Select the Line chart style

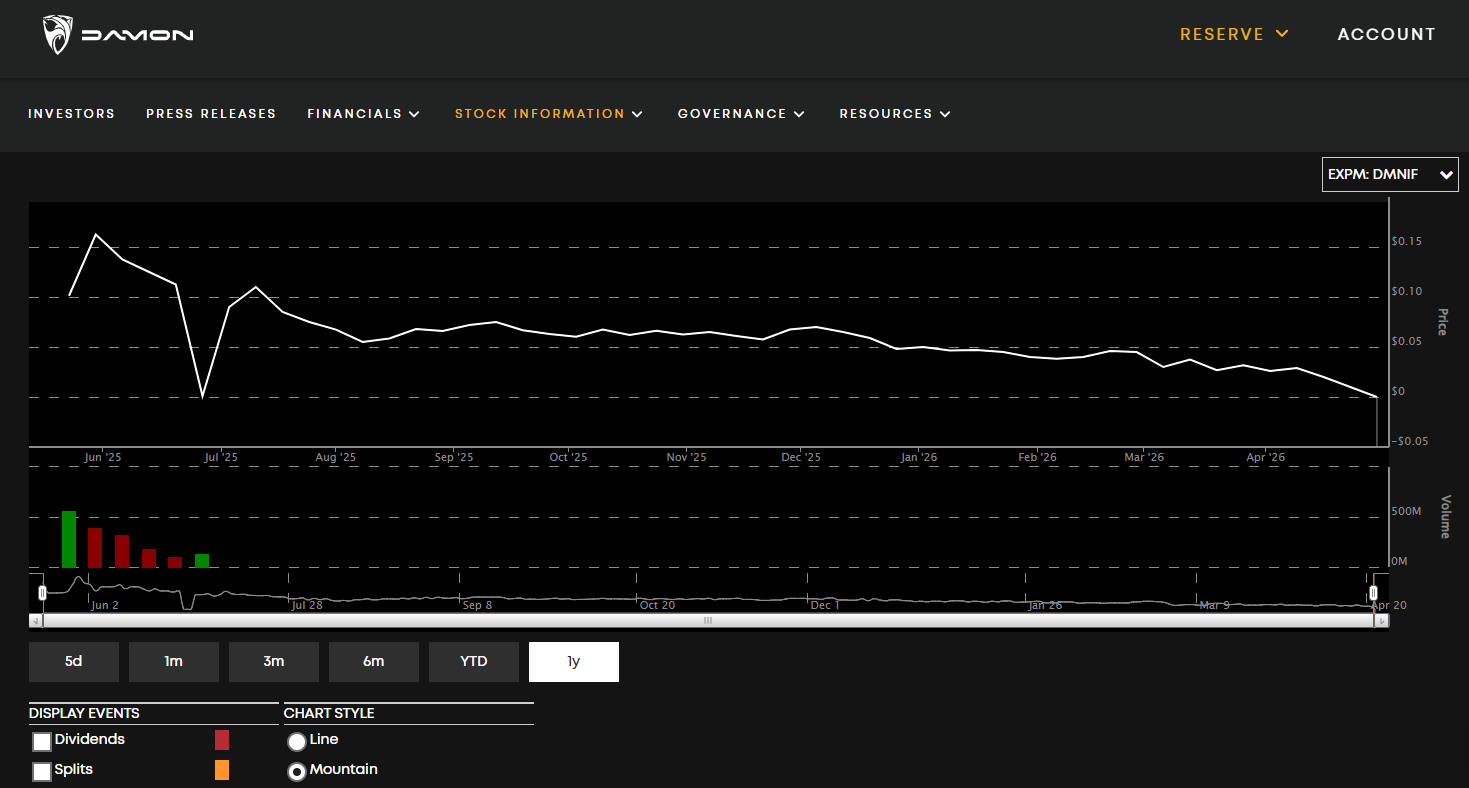point(297,741)
